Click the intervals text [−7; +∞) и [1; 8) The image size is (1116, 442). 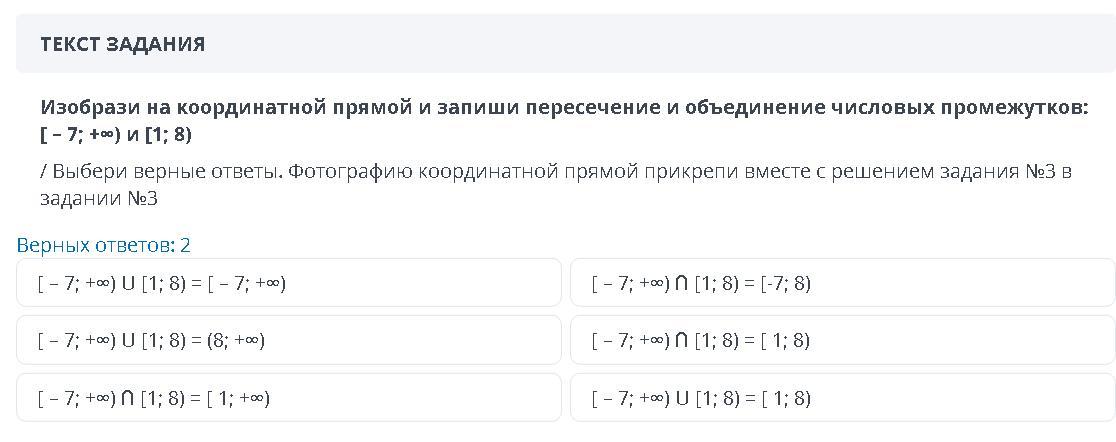(116, 135)
